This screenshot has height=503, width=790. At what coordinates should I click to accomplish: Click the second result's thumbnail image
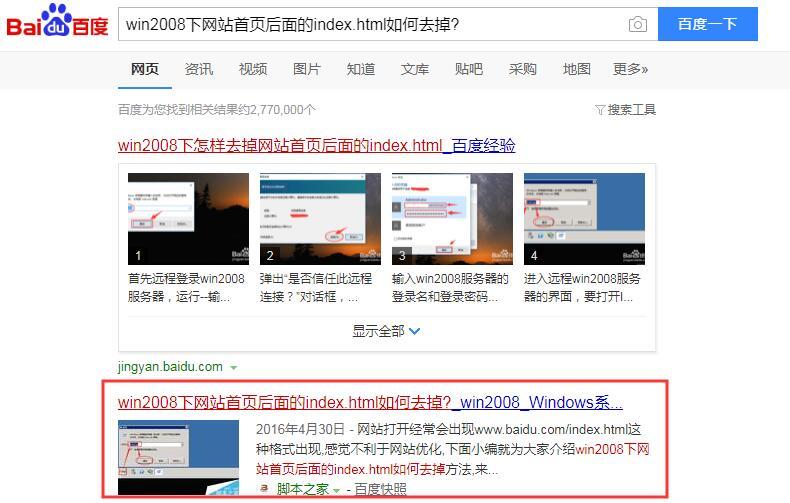click(x=178, y=458)
